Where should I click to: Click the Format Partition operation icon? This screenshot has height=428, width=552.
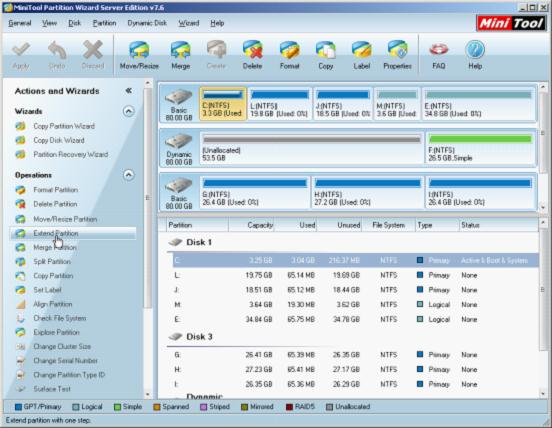click(x=20, y=190)
